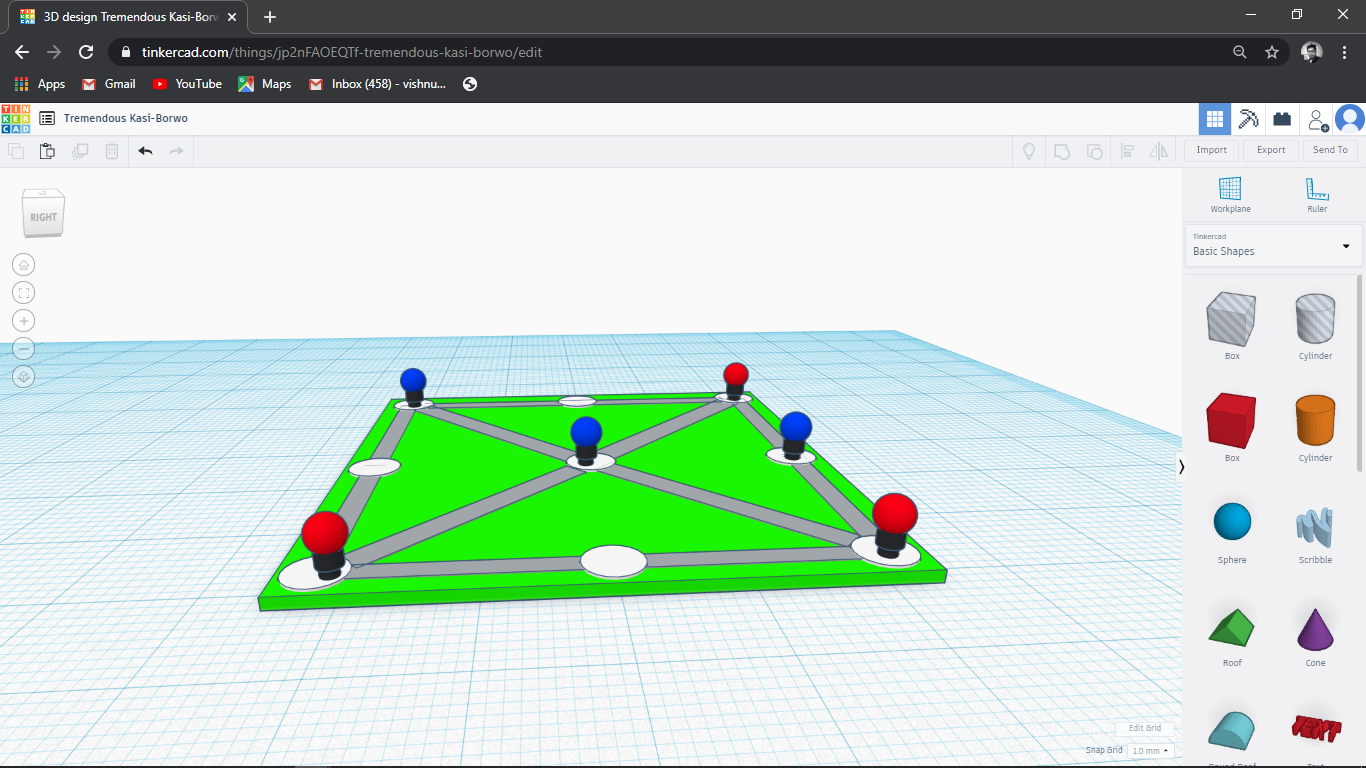
Task: Bookmark this page with star icon
Action: tap(1272, 52)
